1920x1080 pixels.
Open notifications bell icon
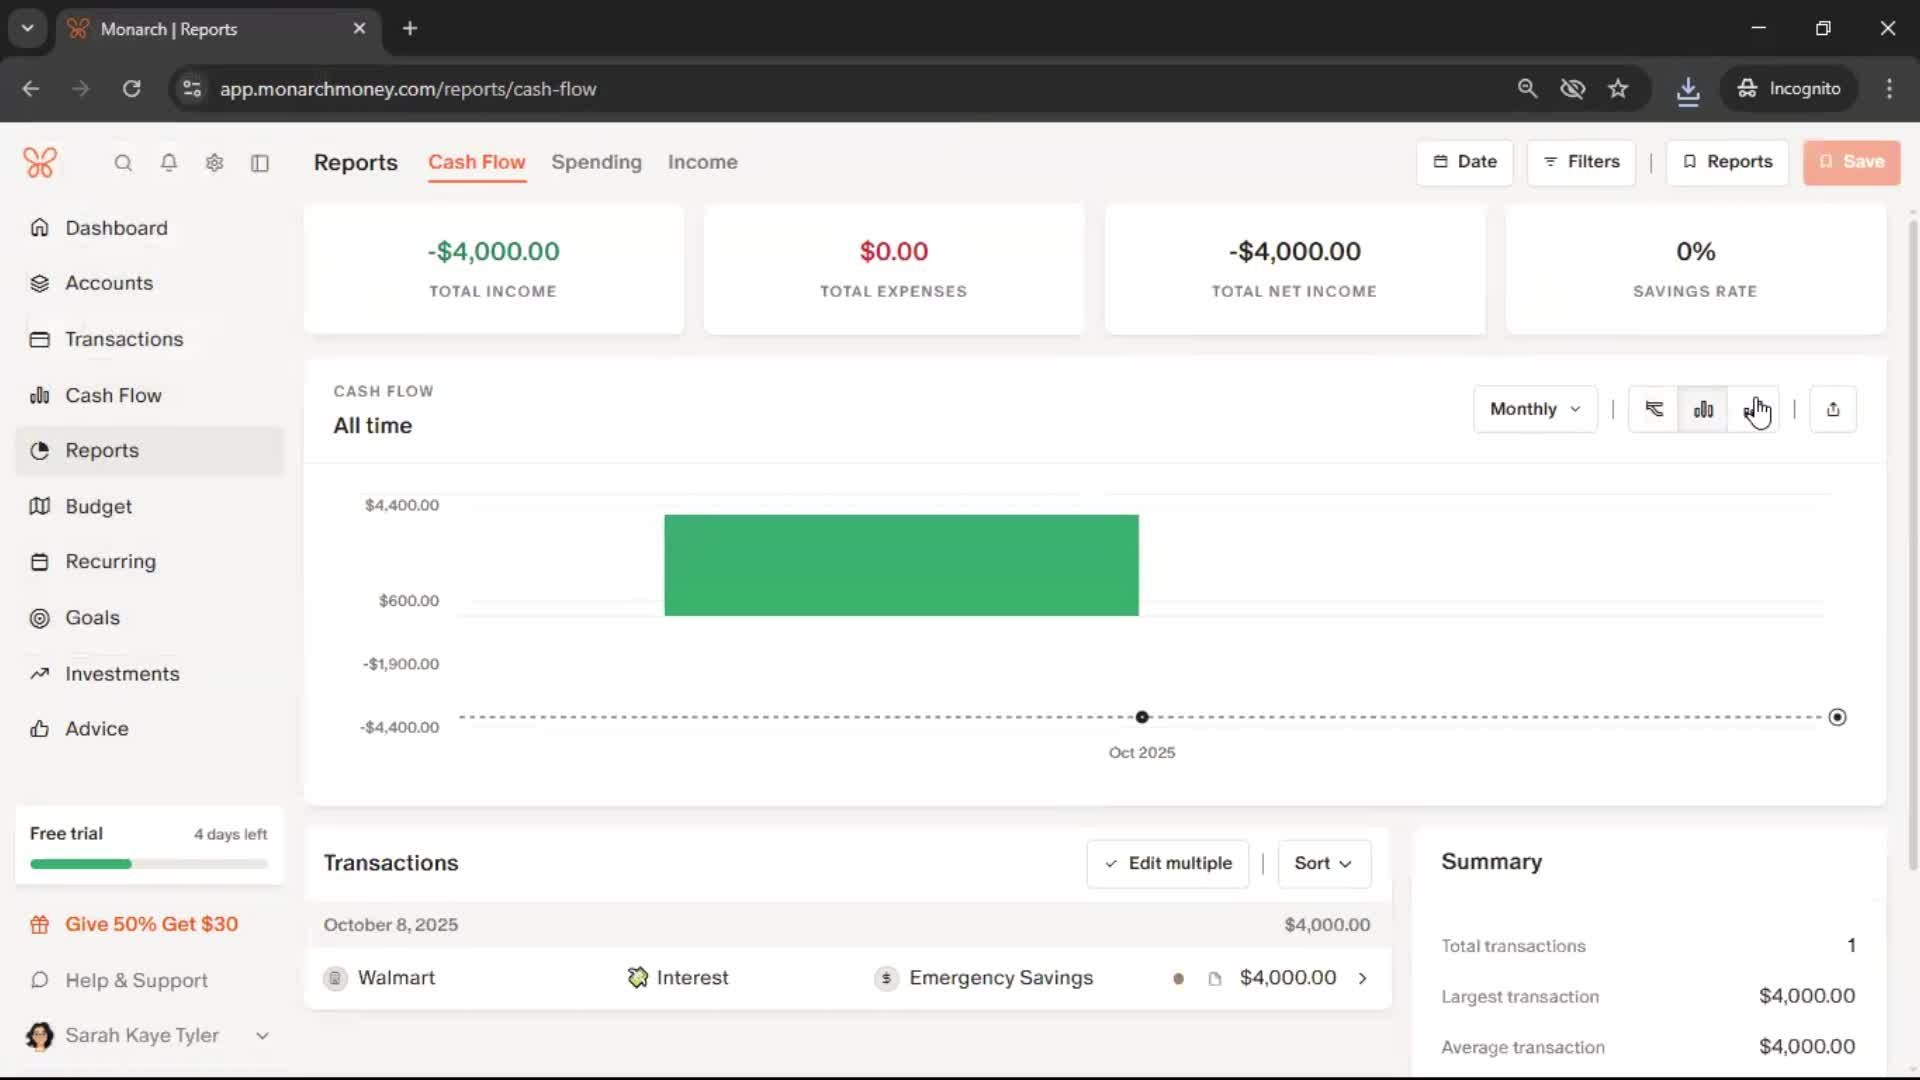169,163
